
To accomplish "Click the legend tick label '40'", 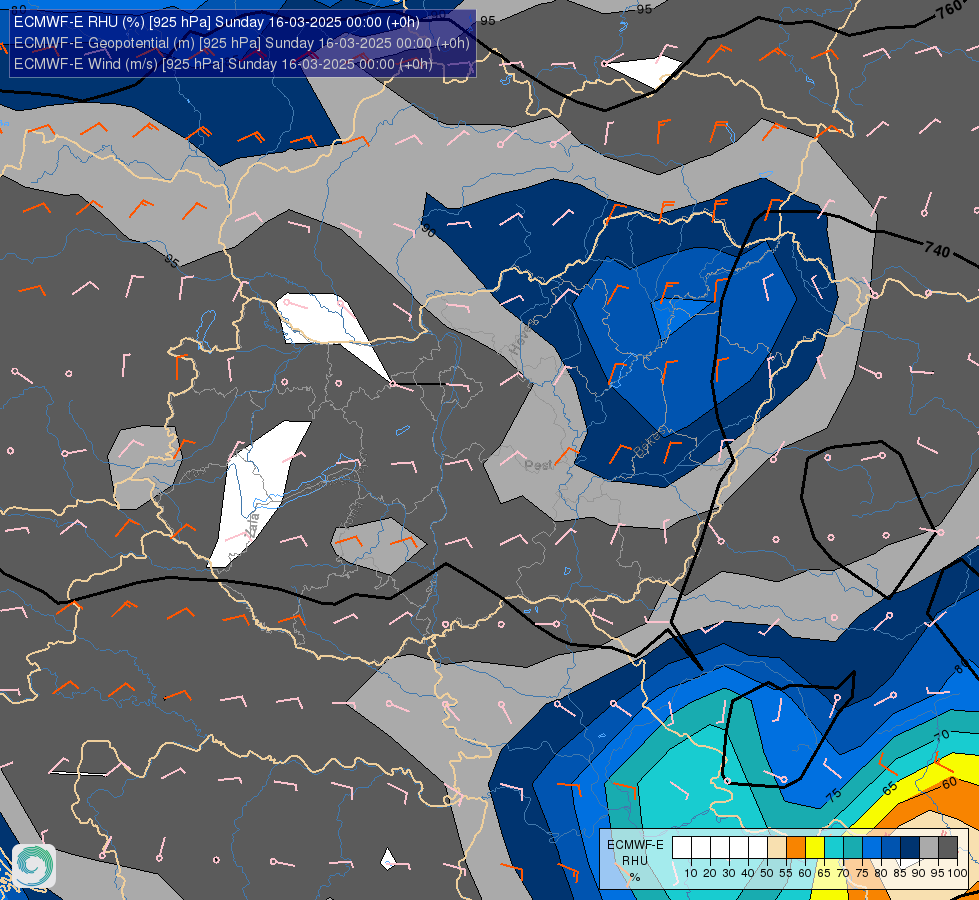I will click(748, 873).
